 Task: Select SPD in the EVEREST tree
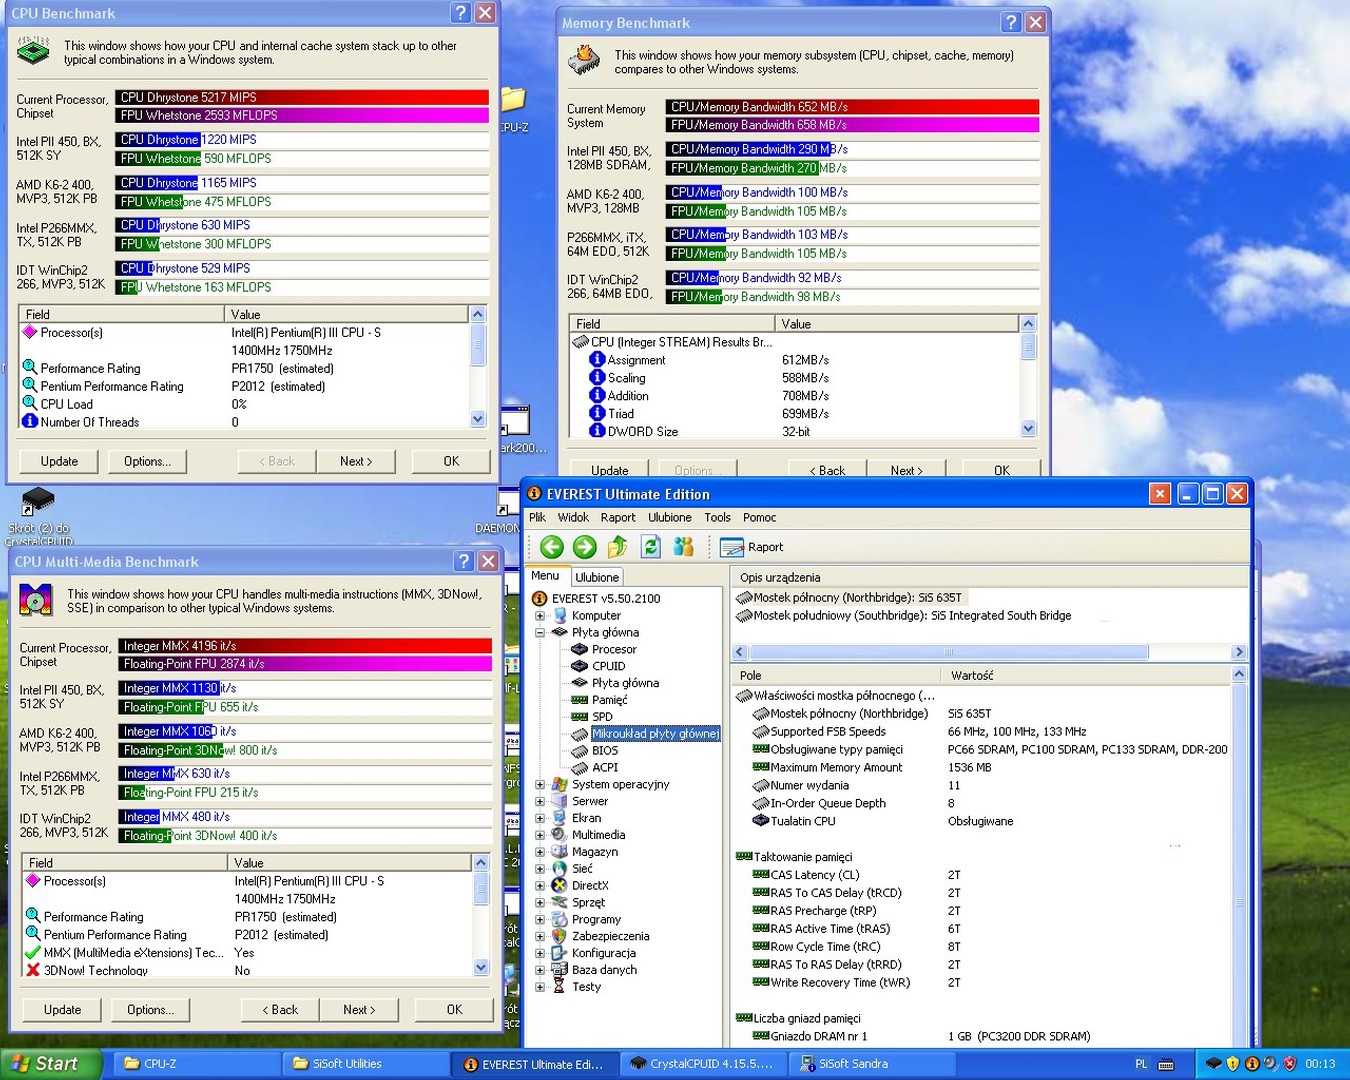602,717
